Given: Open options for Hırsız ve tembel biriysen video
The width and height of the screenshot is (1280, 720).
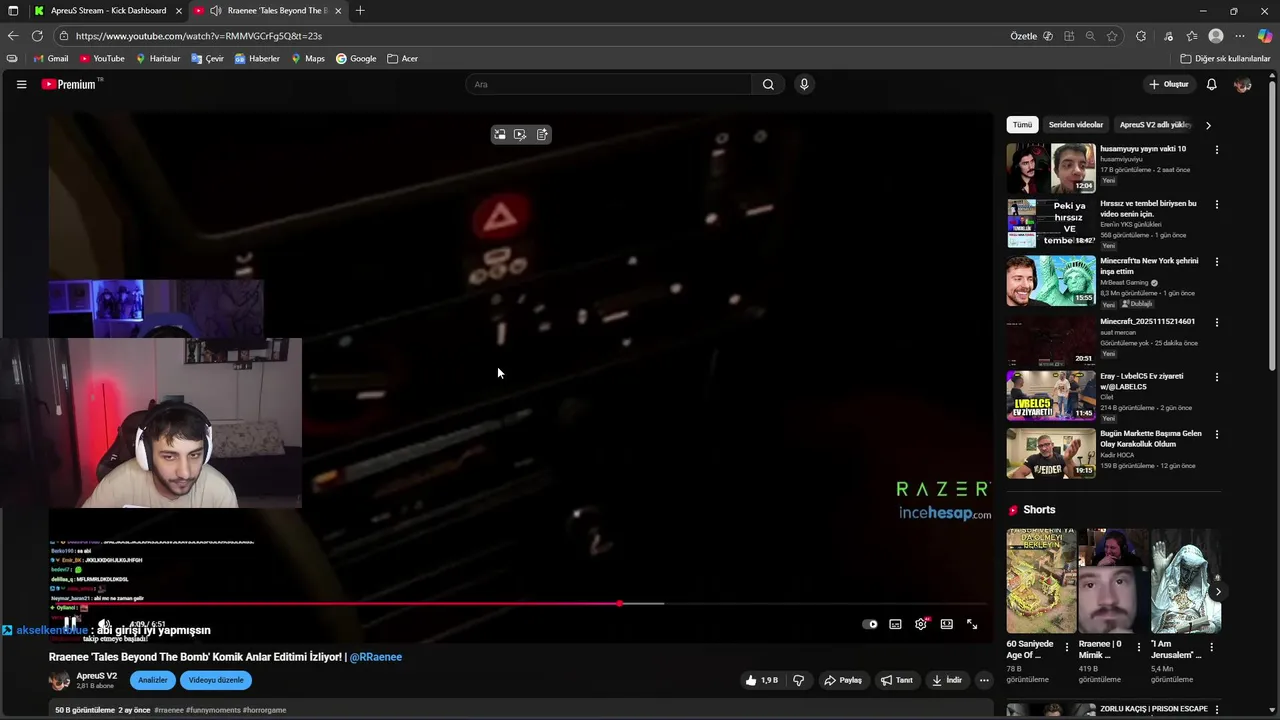Looking at the screenshot, I should pyautogui.click(x=1217, y=205).
